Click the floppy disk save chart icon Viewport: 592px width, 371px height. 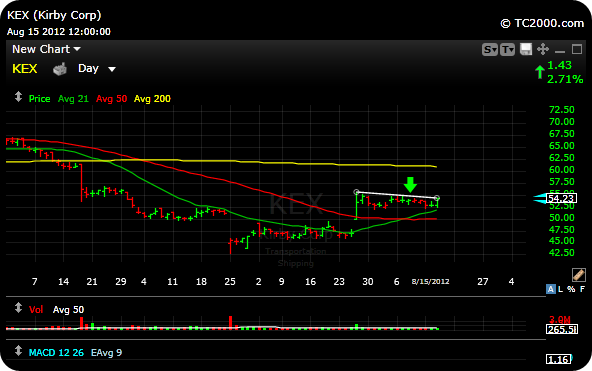click(526, 49)
